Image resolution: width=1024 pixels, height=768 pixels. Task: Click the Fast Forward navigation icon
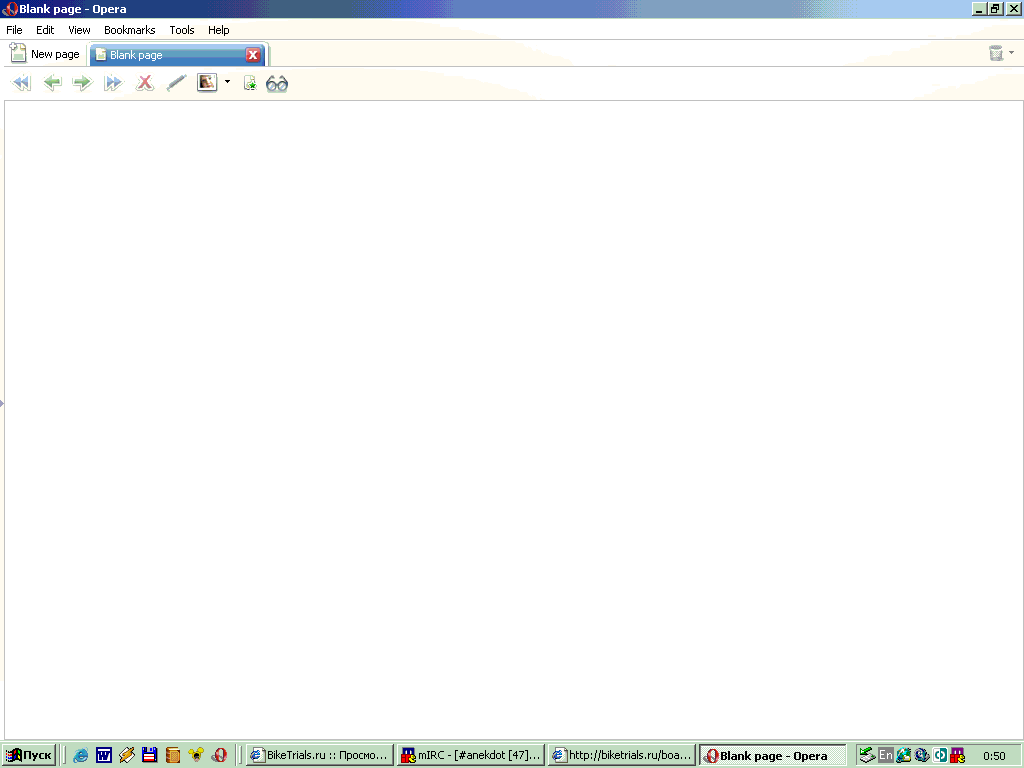click(x=113, y=83)
